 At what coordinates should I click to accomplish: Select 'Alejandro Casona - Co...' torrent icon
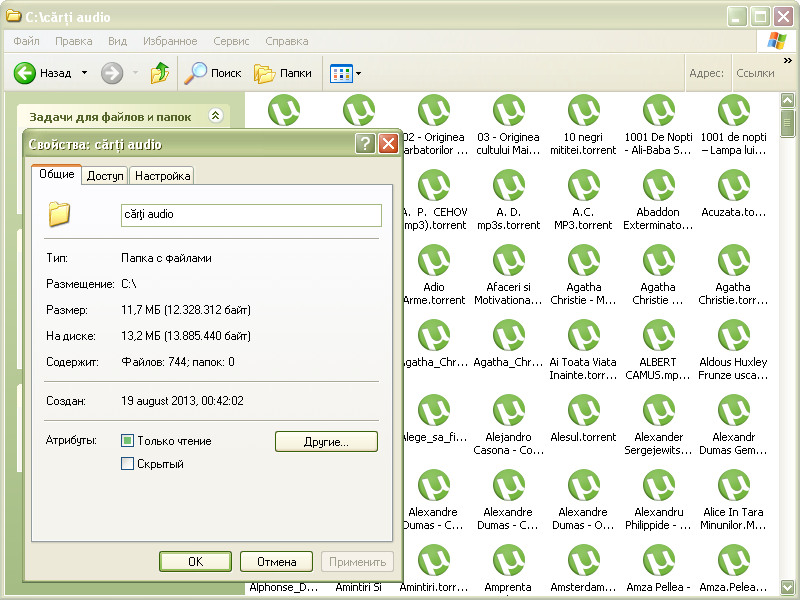pos(509,410)
